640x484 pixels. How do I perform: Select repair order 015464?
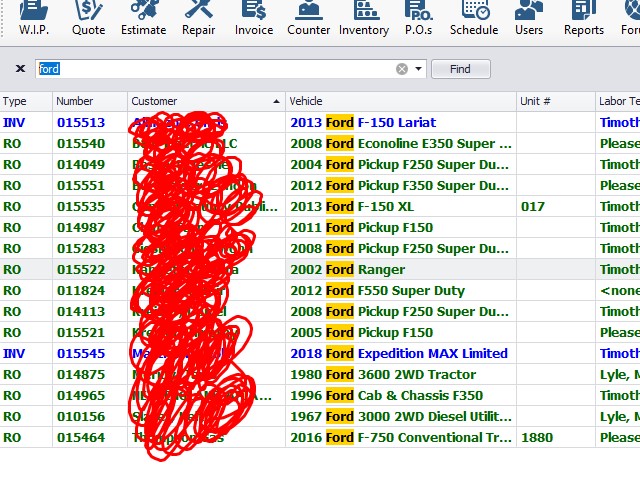tap(81, 437)
